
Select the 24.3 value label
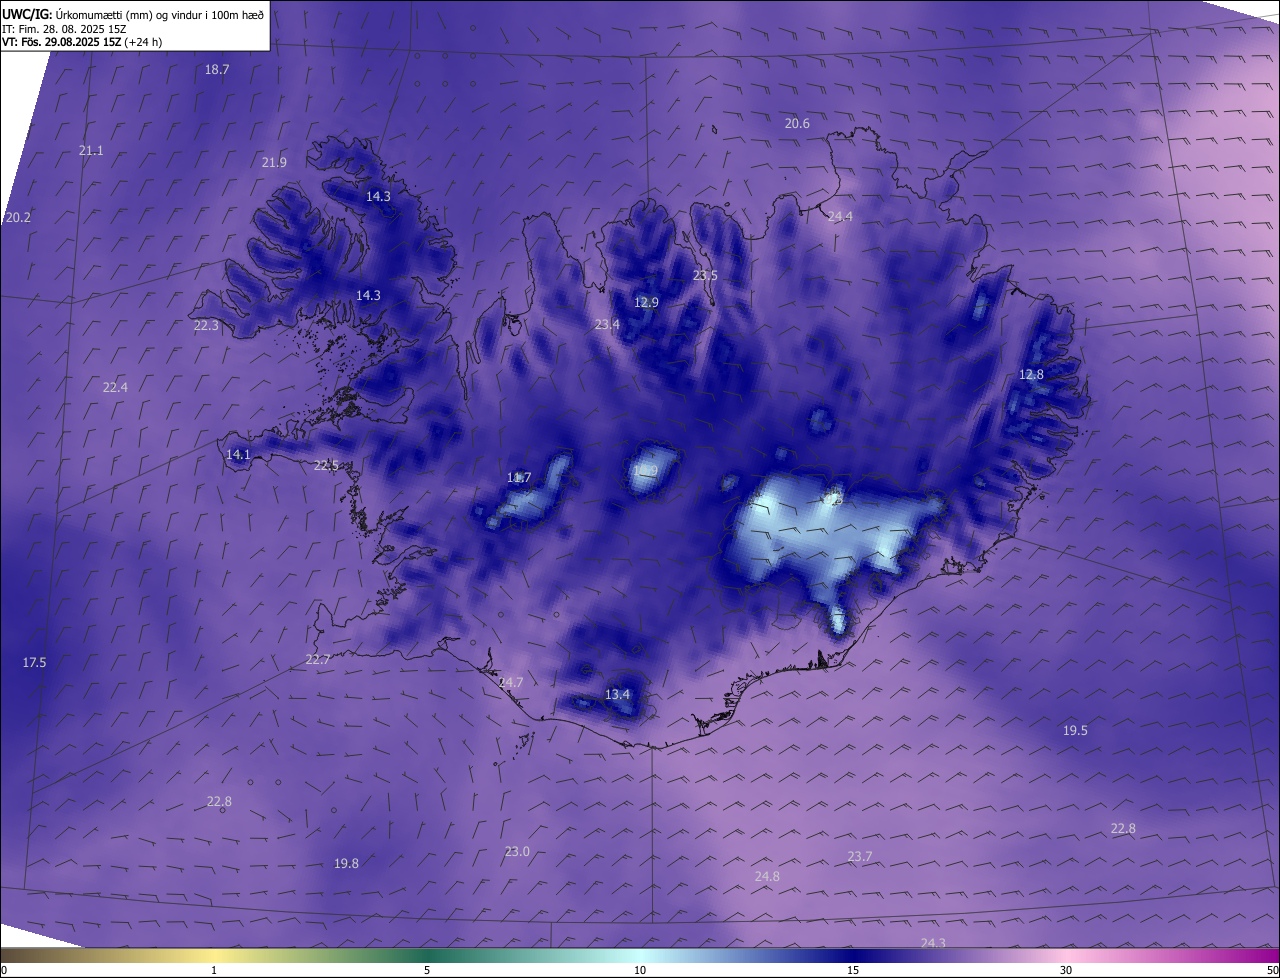coord(933,943)
